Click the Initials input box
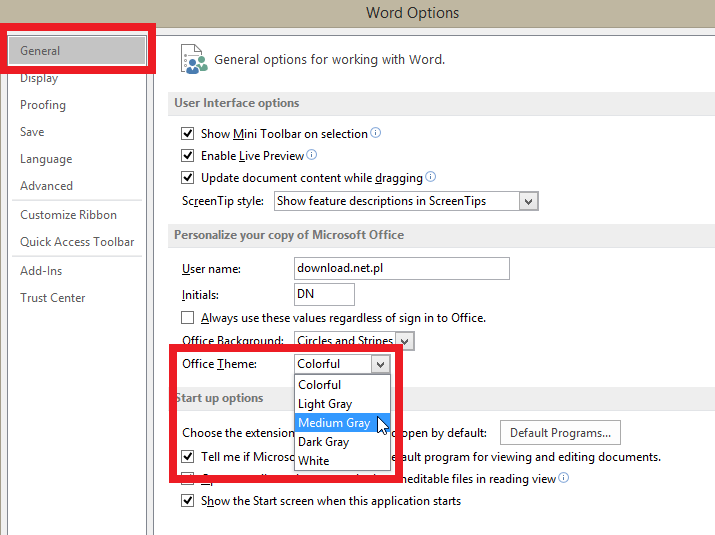Screen dimensions: 715x535 324,294
